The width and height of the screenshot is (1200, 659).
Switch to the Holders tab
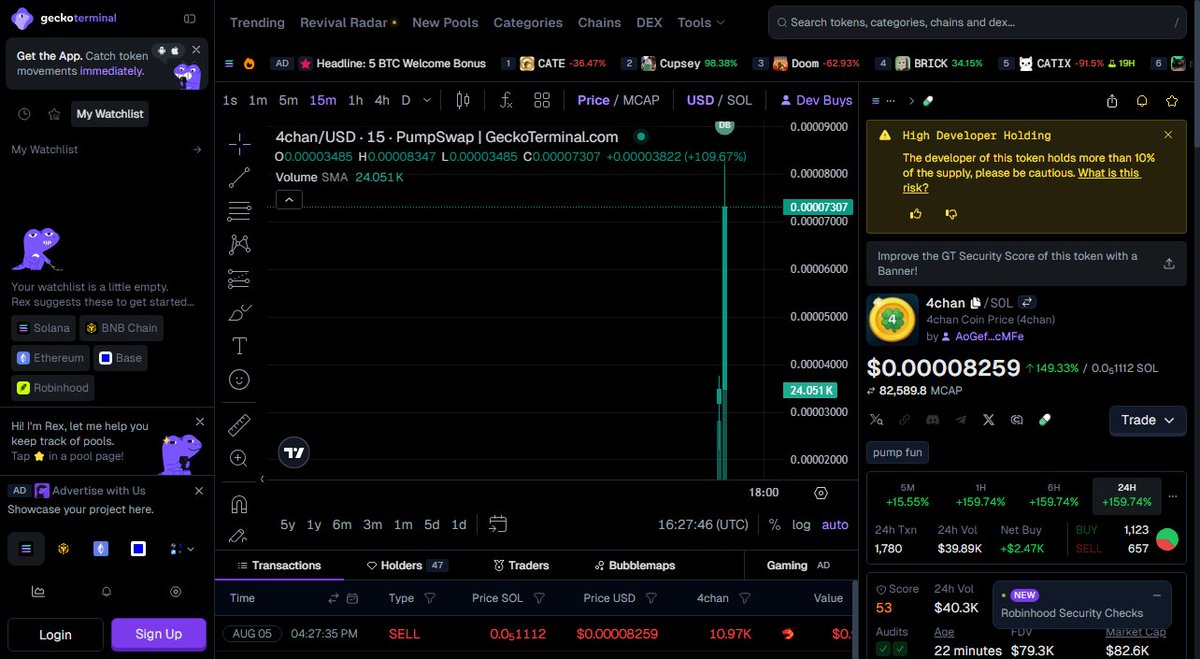406,565
